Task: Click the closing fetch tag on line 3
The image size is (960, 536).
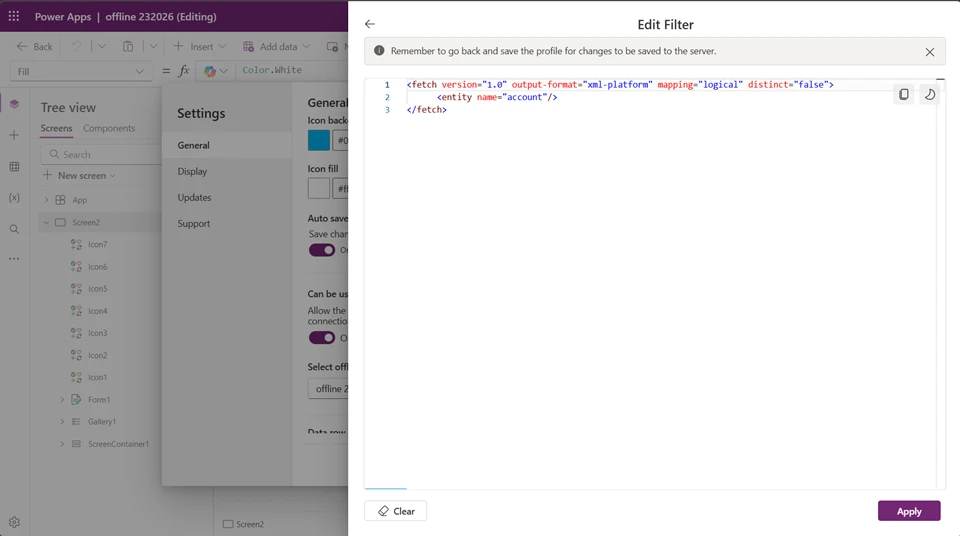Action: (427, 110)
